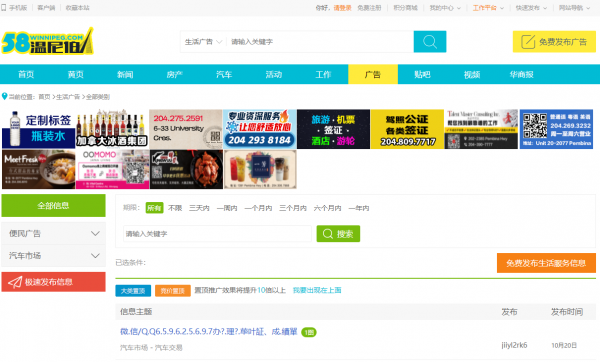Open the 新闻 nav tab
Viewport: 600px width, 362px height.
[125, 74]
